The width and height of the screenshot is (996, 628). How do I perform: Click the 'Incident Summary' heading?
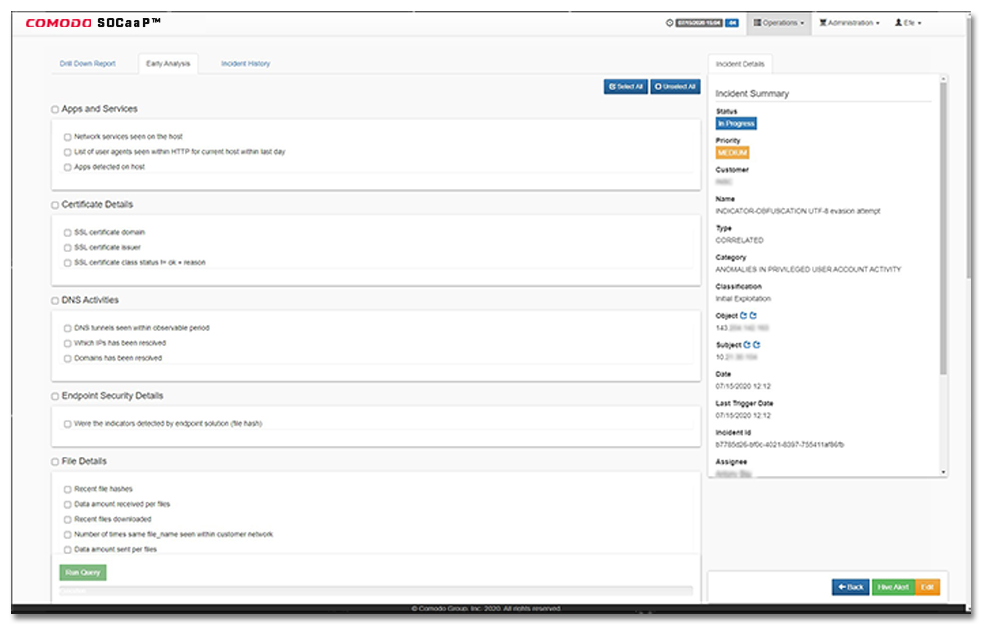coord(752,94)
